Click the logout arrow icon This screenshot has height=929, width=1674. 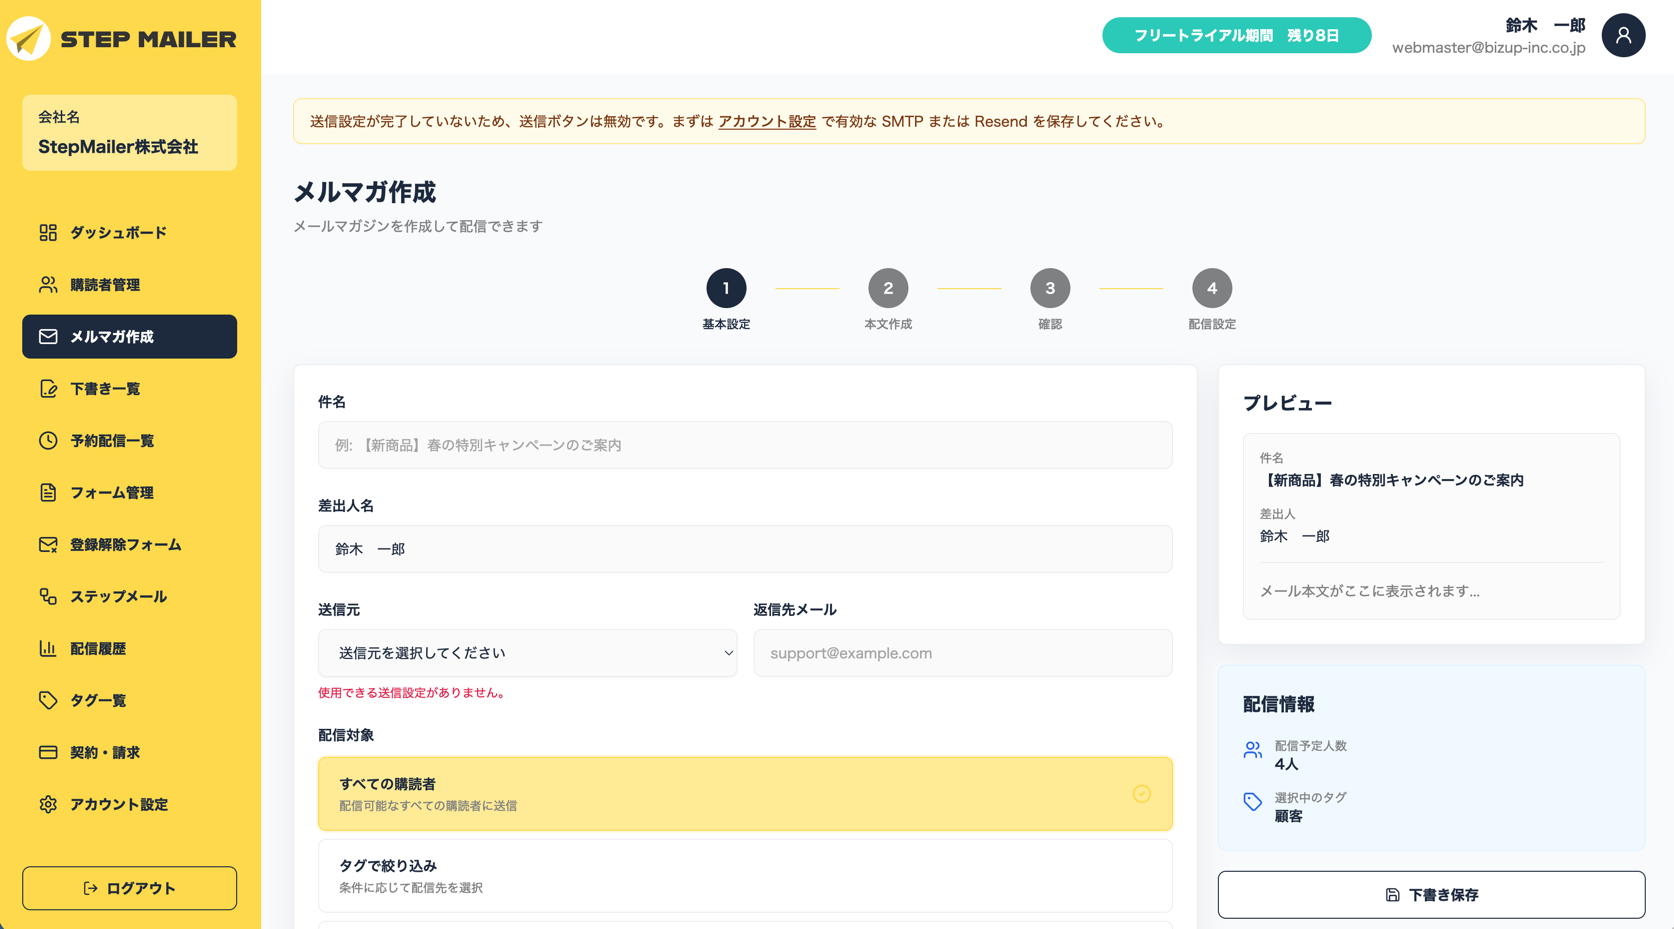coord(90,889)
